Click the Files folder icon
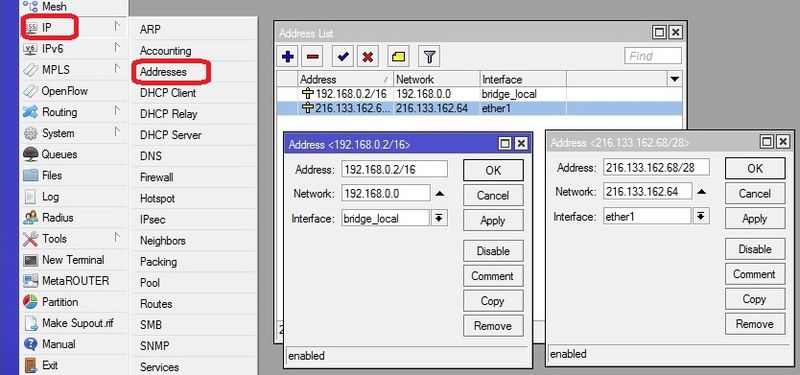800x375 pixels. click(x=31, y=175)
